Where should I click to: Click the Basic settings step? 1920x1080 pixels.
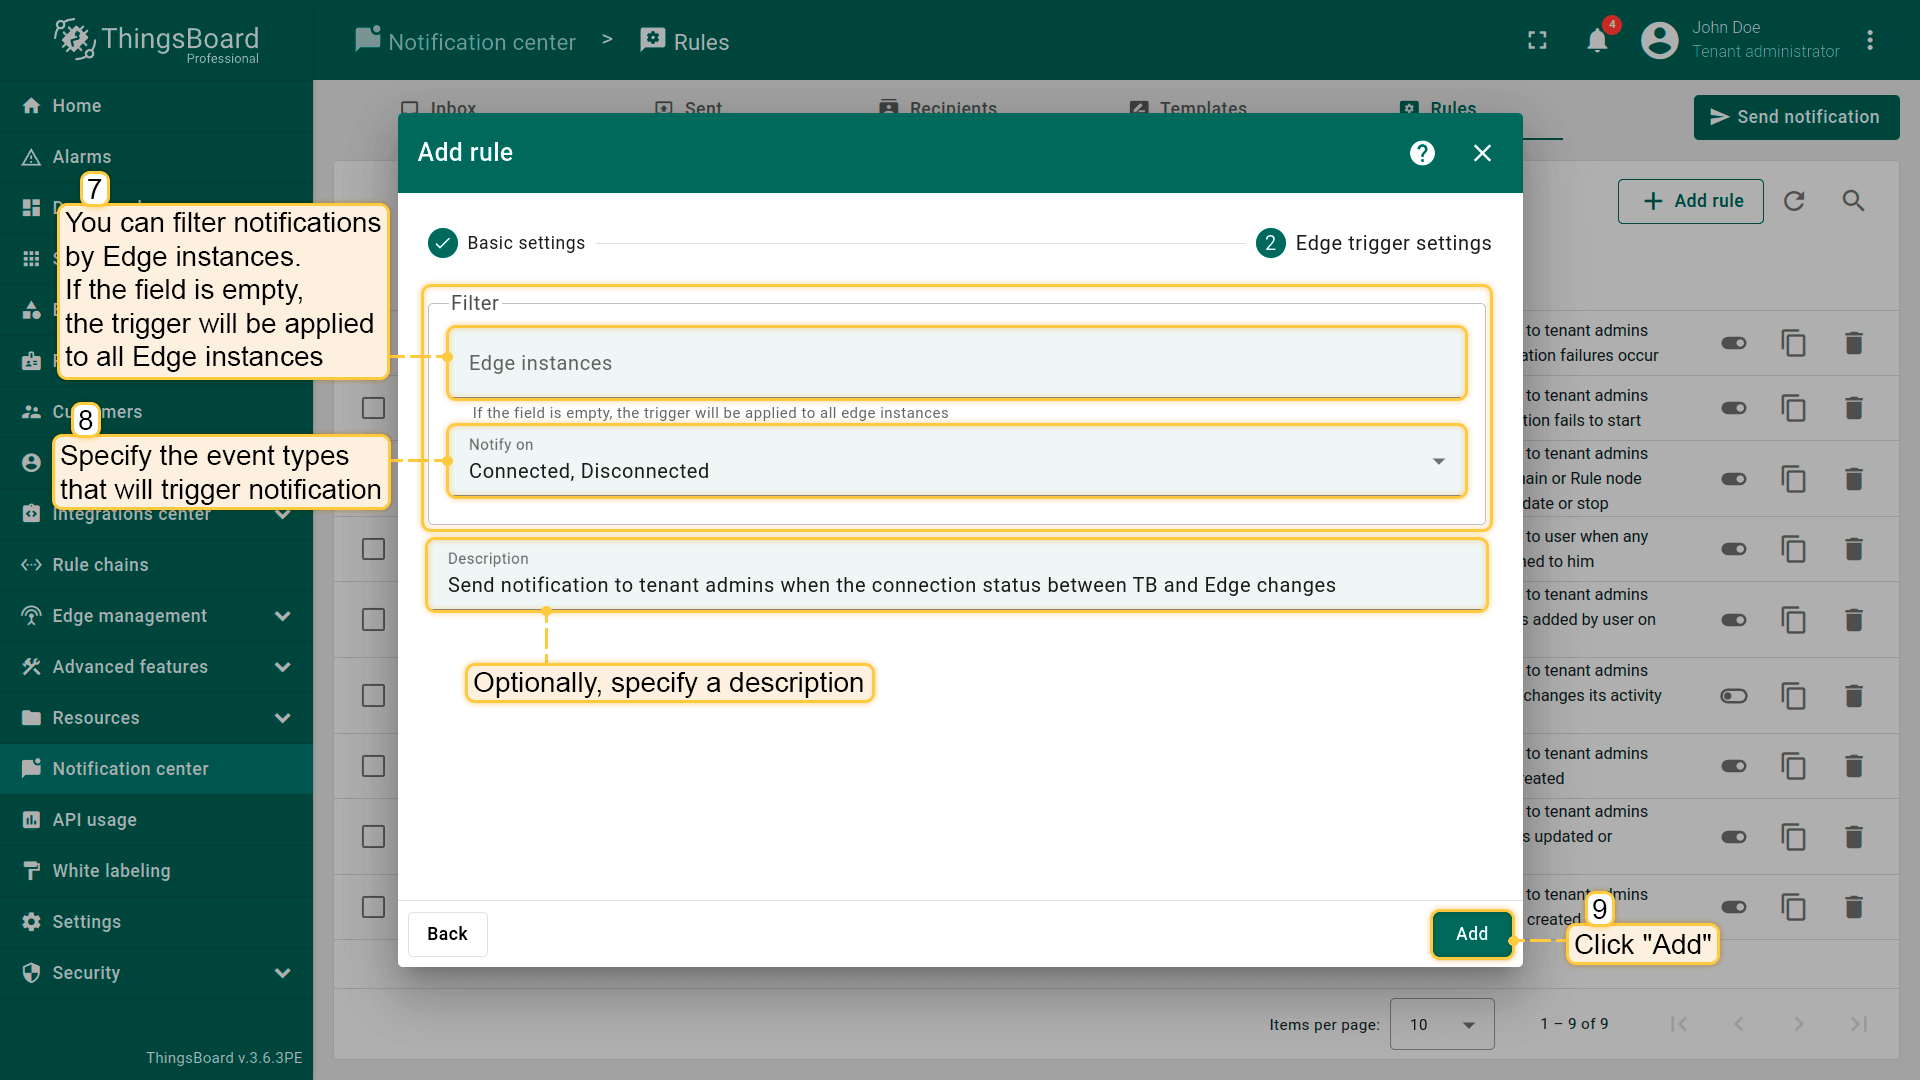507,243
